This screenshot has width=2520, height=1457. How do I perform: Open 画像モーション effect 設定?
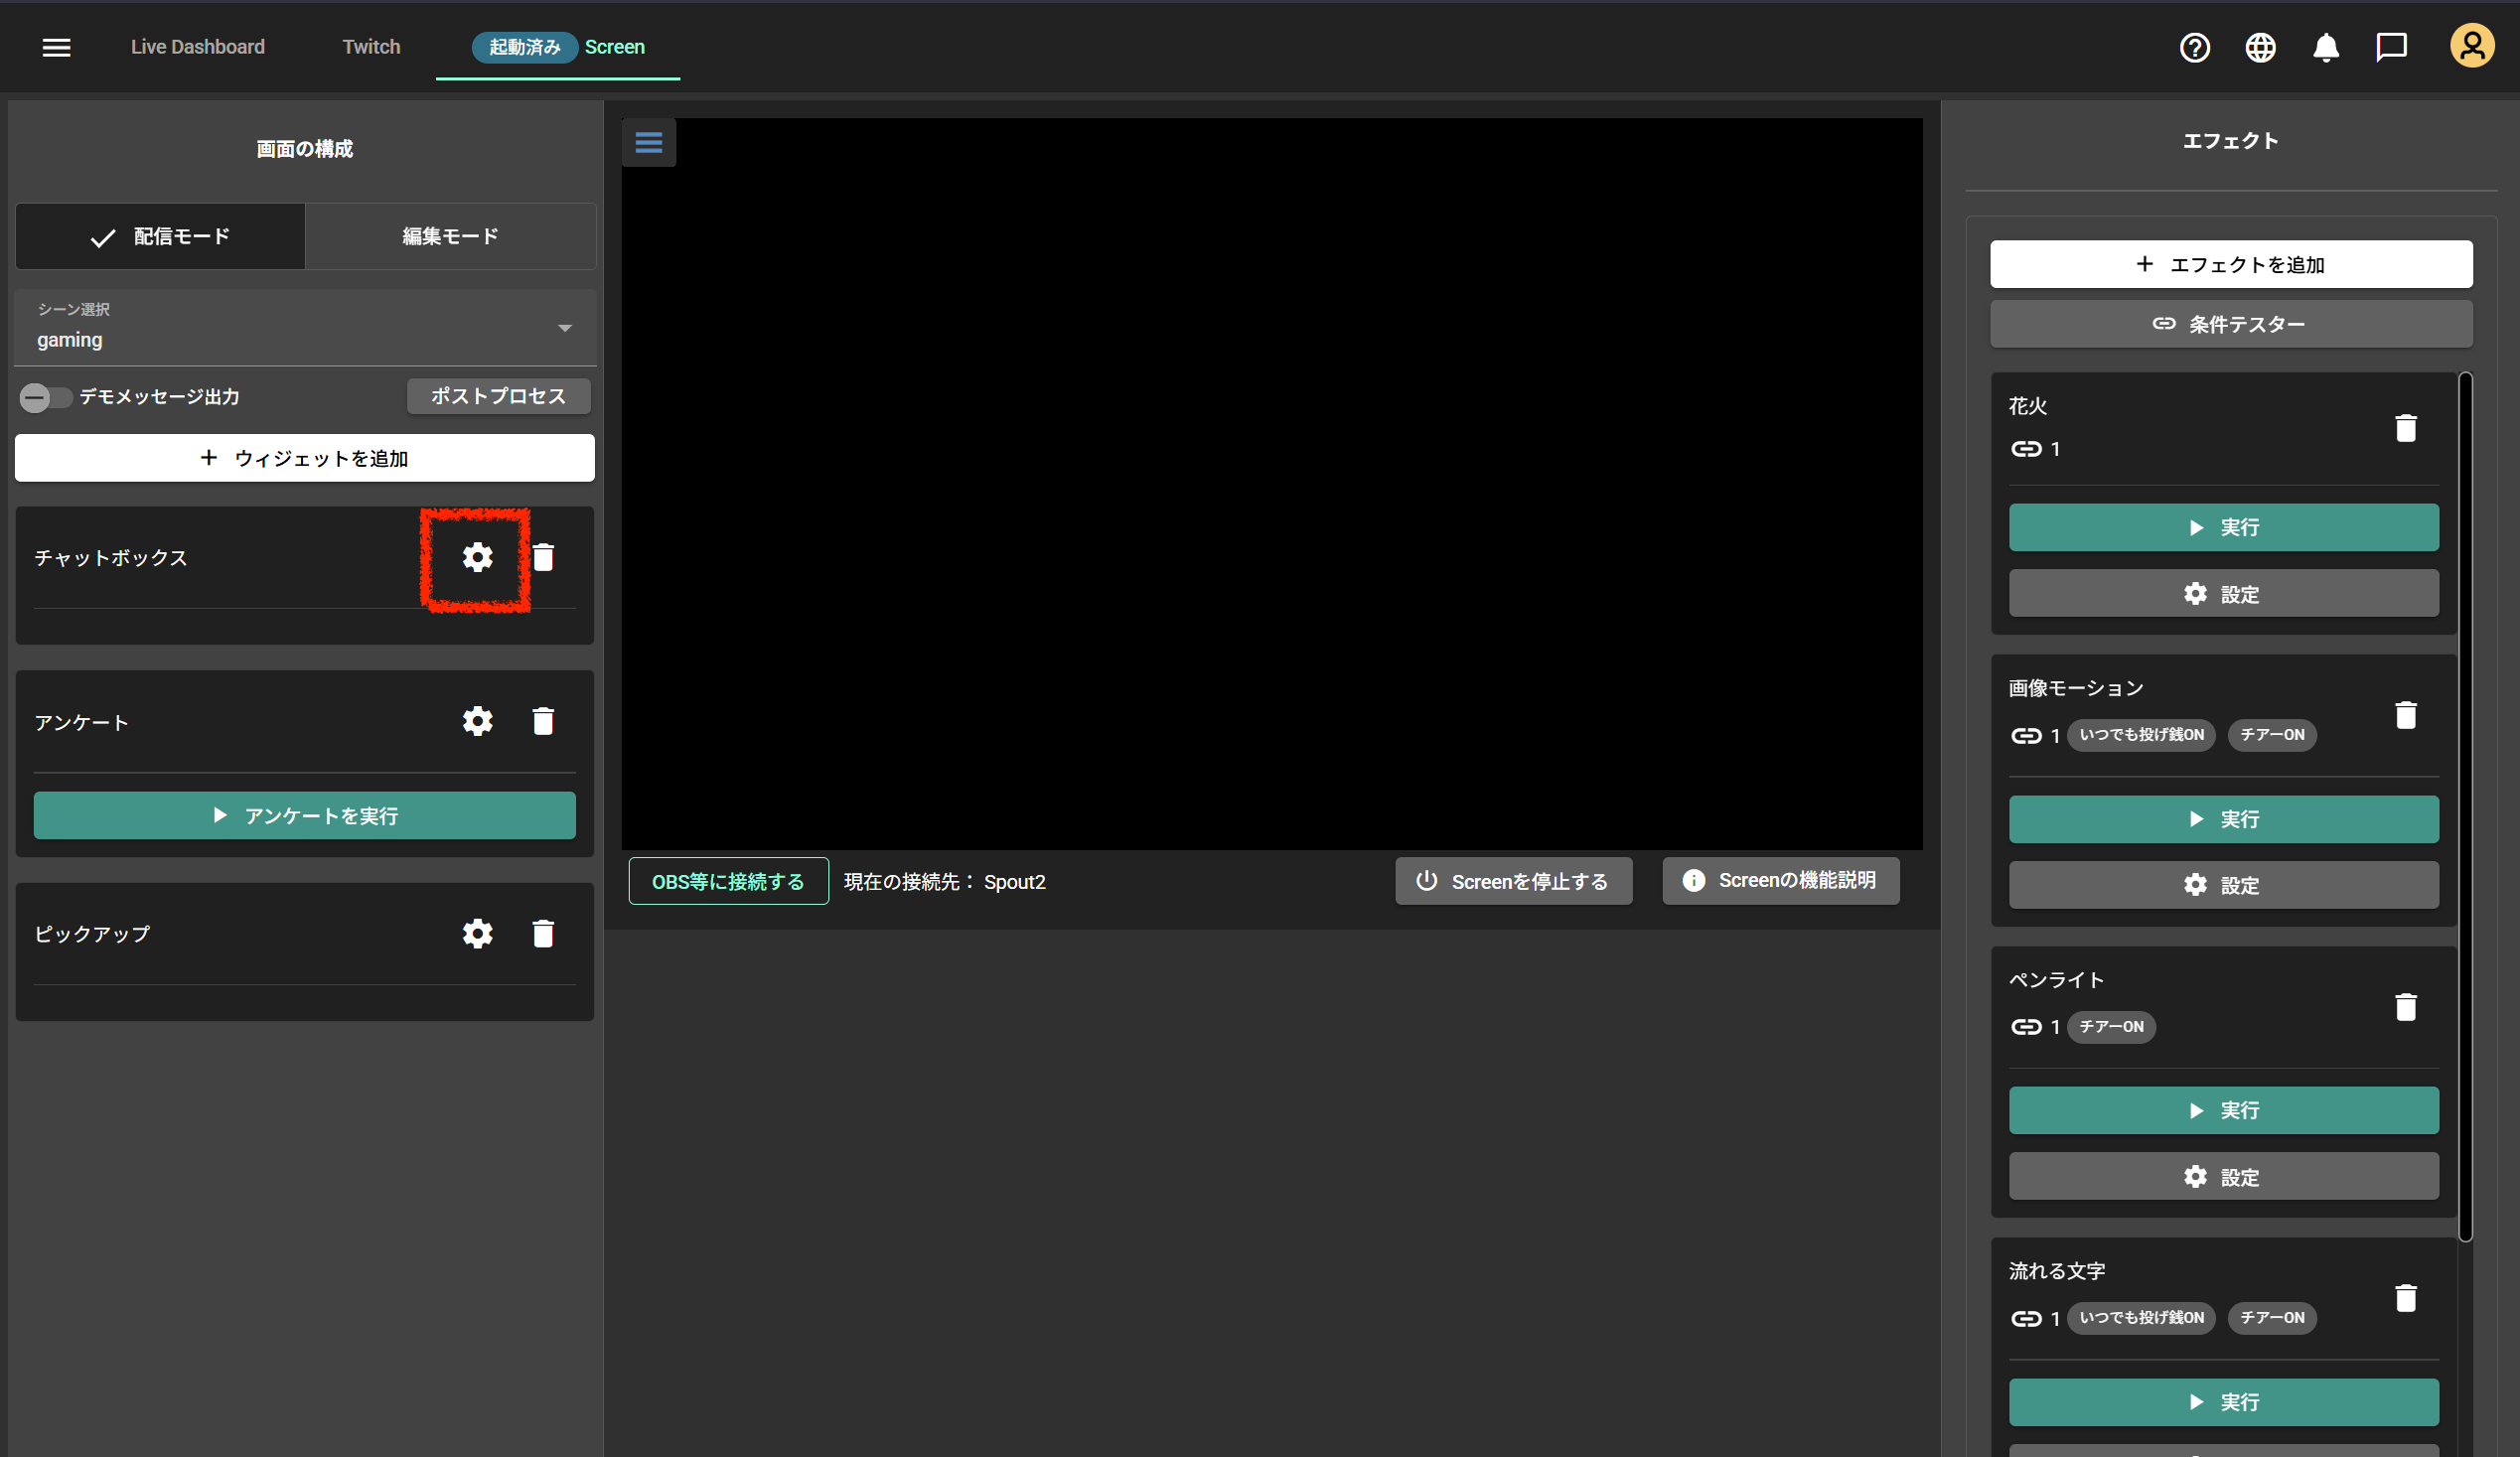click(2224, 885)
